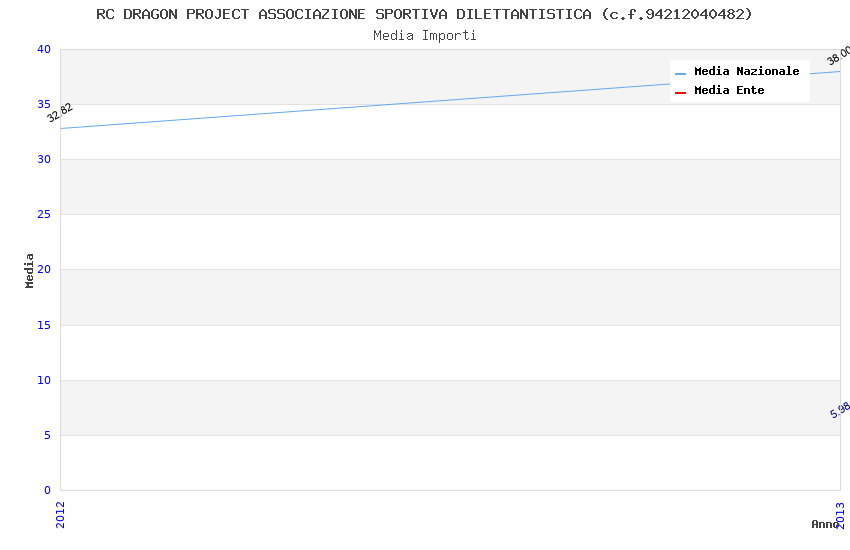Select the 25 y-axis tick label
Image resolution: width=850 pixels, height=550 pixels.
[43, 215]
